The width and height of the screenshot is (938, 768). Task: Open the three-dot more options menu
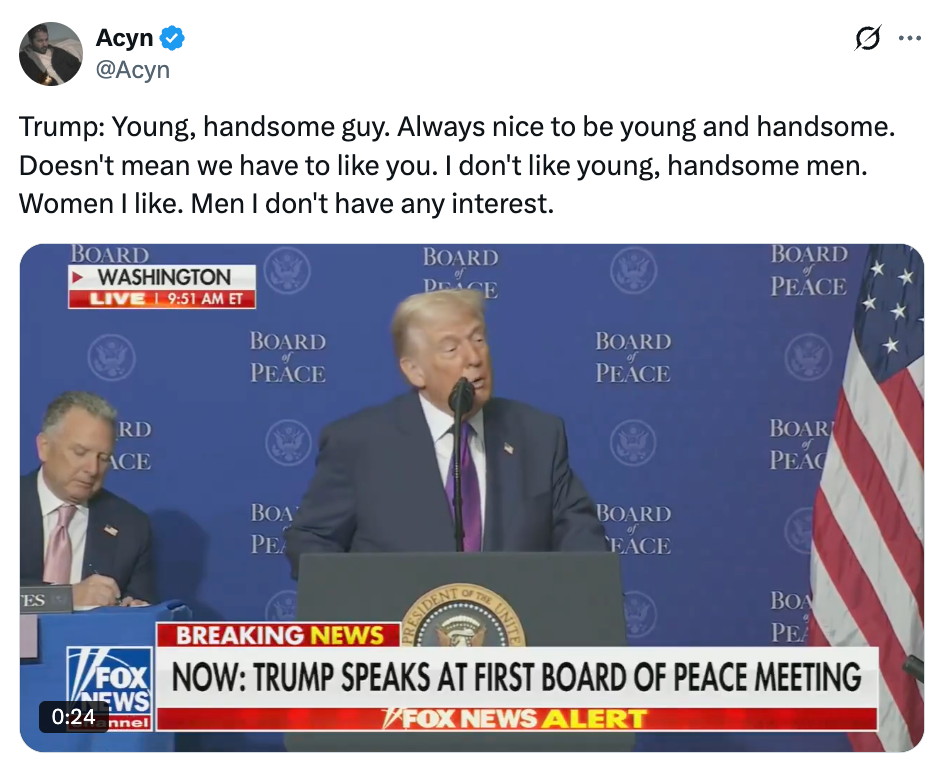[910, 38]
